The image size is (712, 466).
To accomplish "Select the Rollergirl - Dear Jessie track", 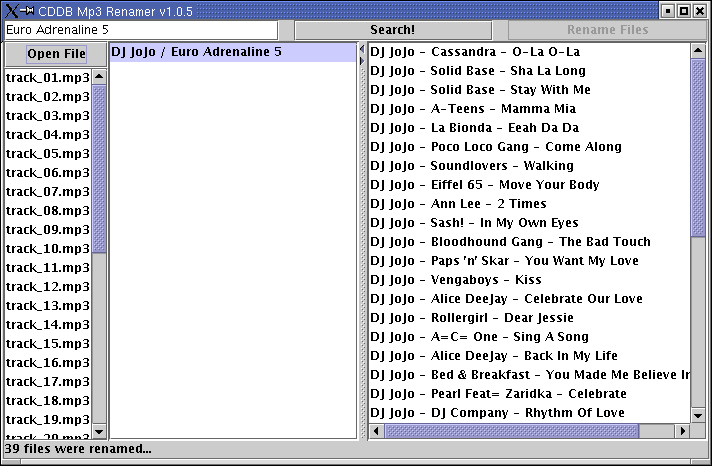I will click(x=529, y=318).
